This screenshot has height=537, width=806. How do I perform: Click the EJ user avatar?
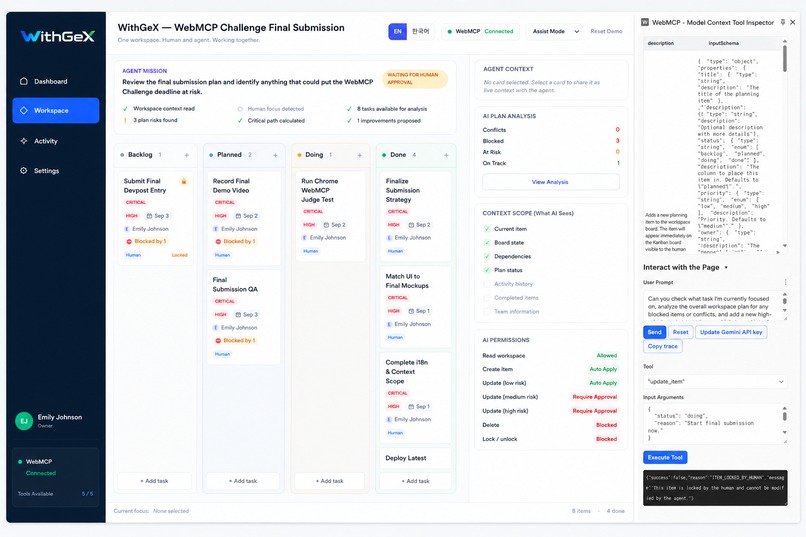[x=24, y=421]
